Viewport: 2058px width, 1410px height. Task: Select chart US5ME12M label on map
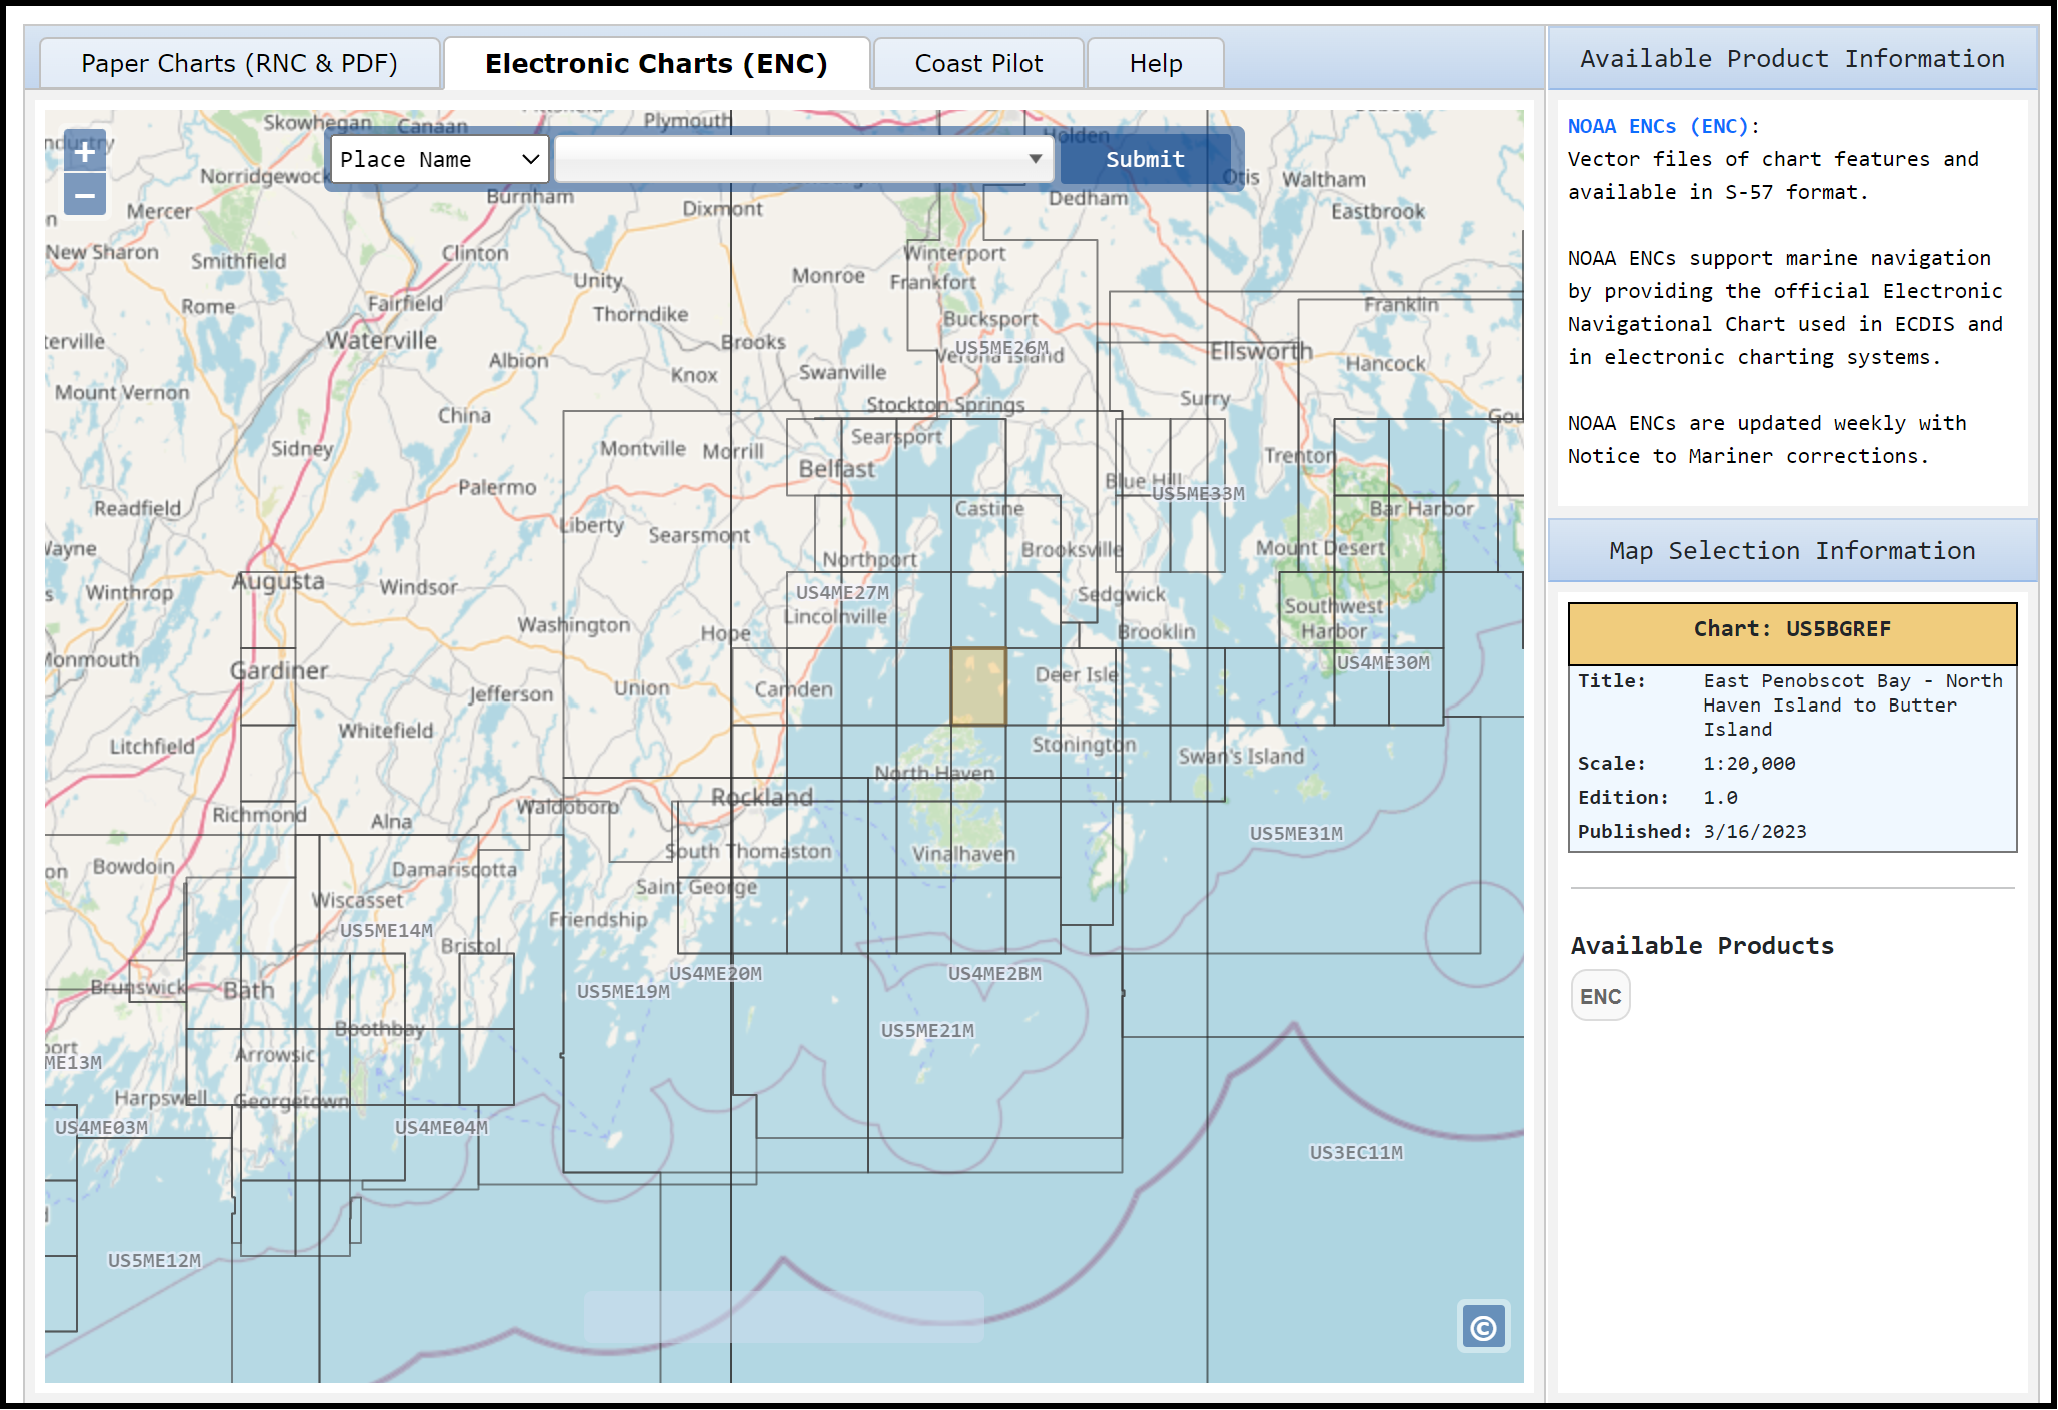point(154,1260)
